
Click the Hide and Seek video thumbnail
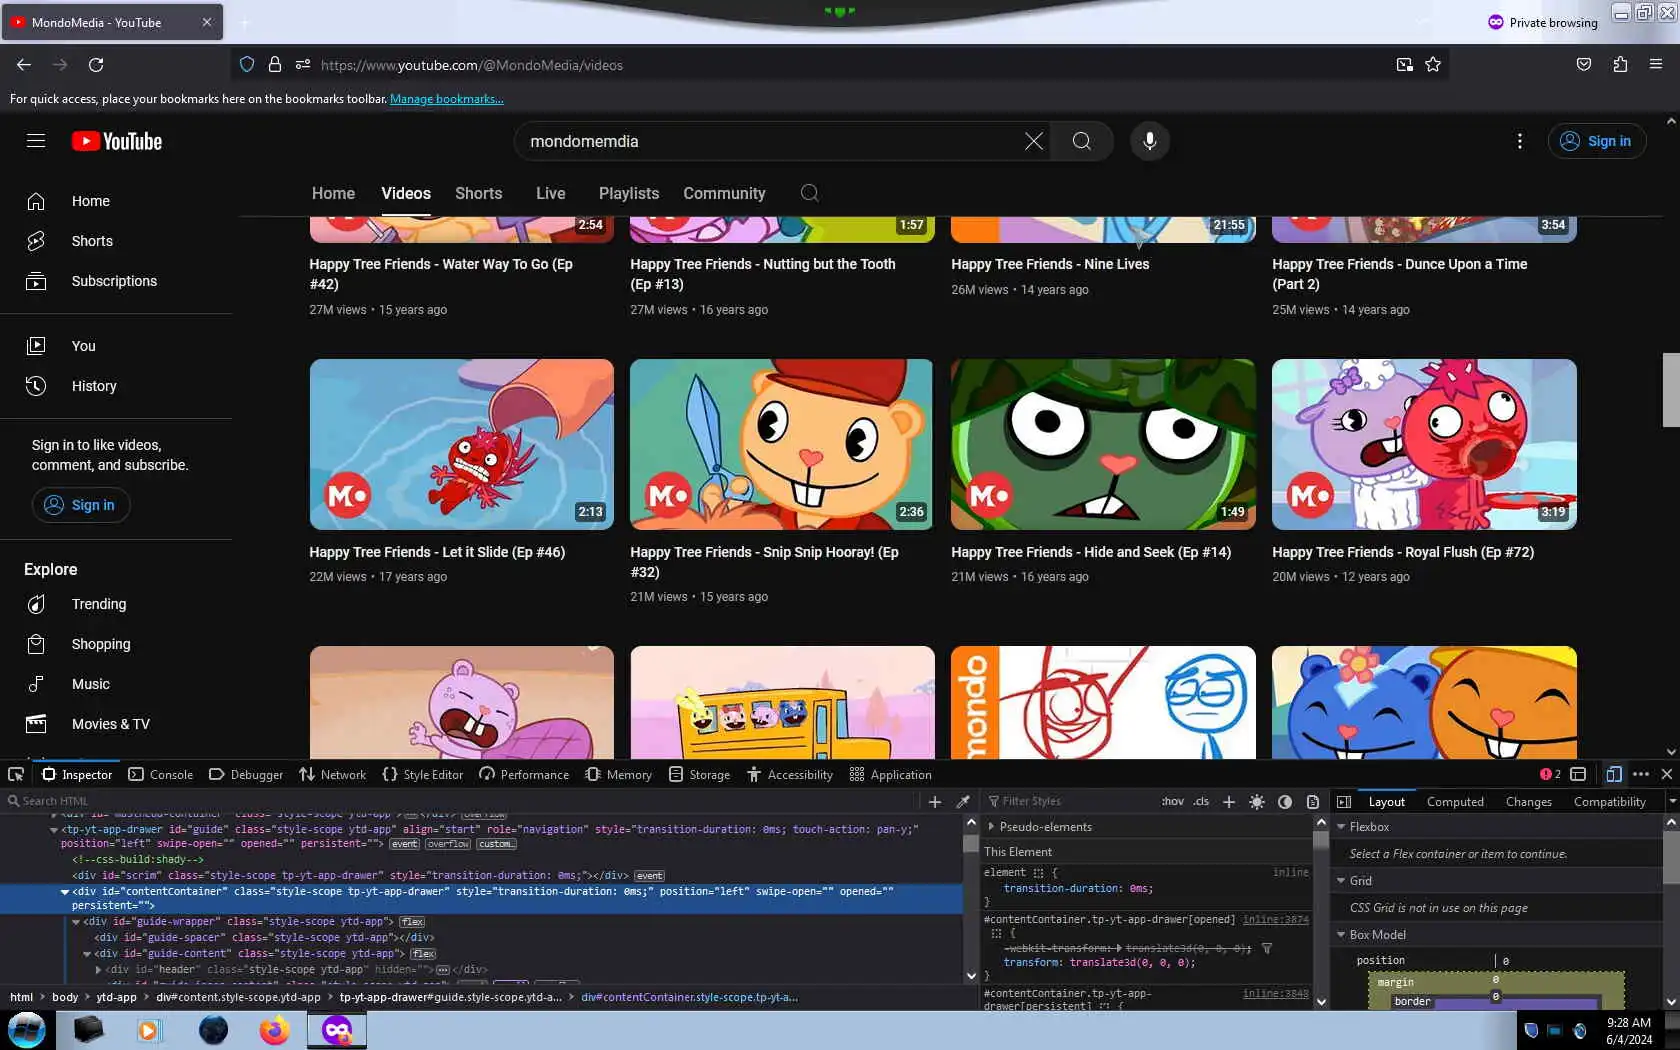pos(1103,444)
